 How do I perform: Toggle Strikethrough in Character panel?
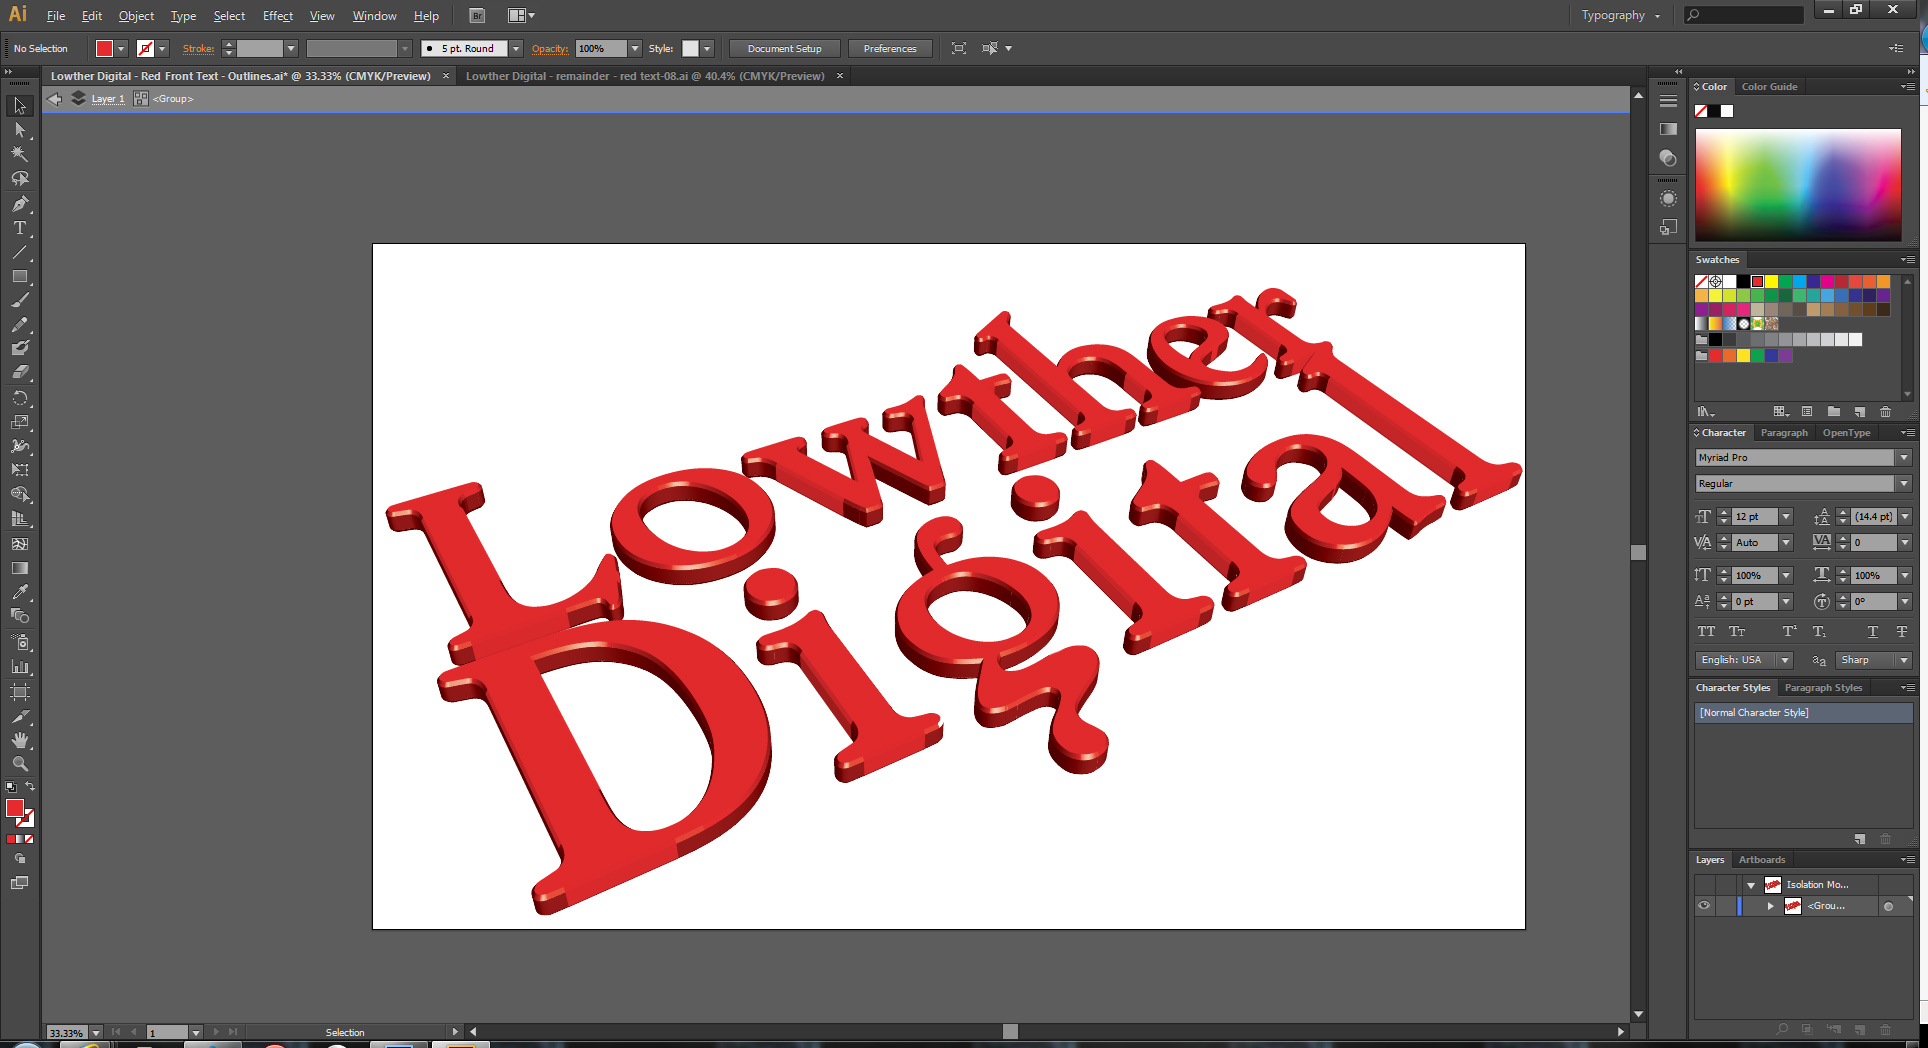(1902, 632)
